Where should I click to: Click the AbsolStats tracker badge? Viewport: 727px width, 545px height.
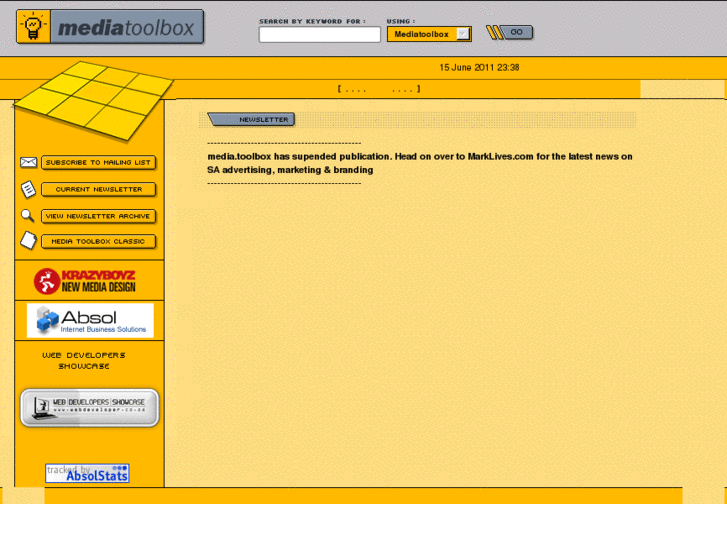point(87,473)
